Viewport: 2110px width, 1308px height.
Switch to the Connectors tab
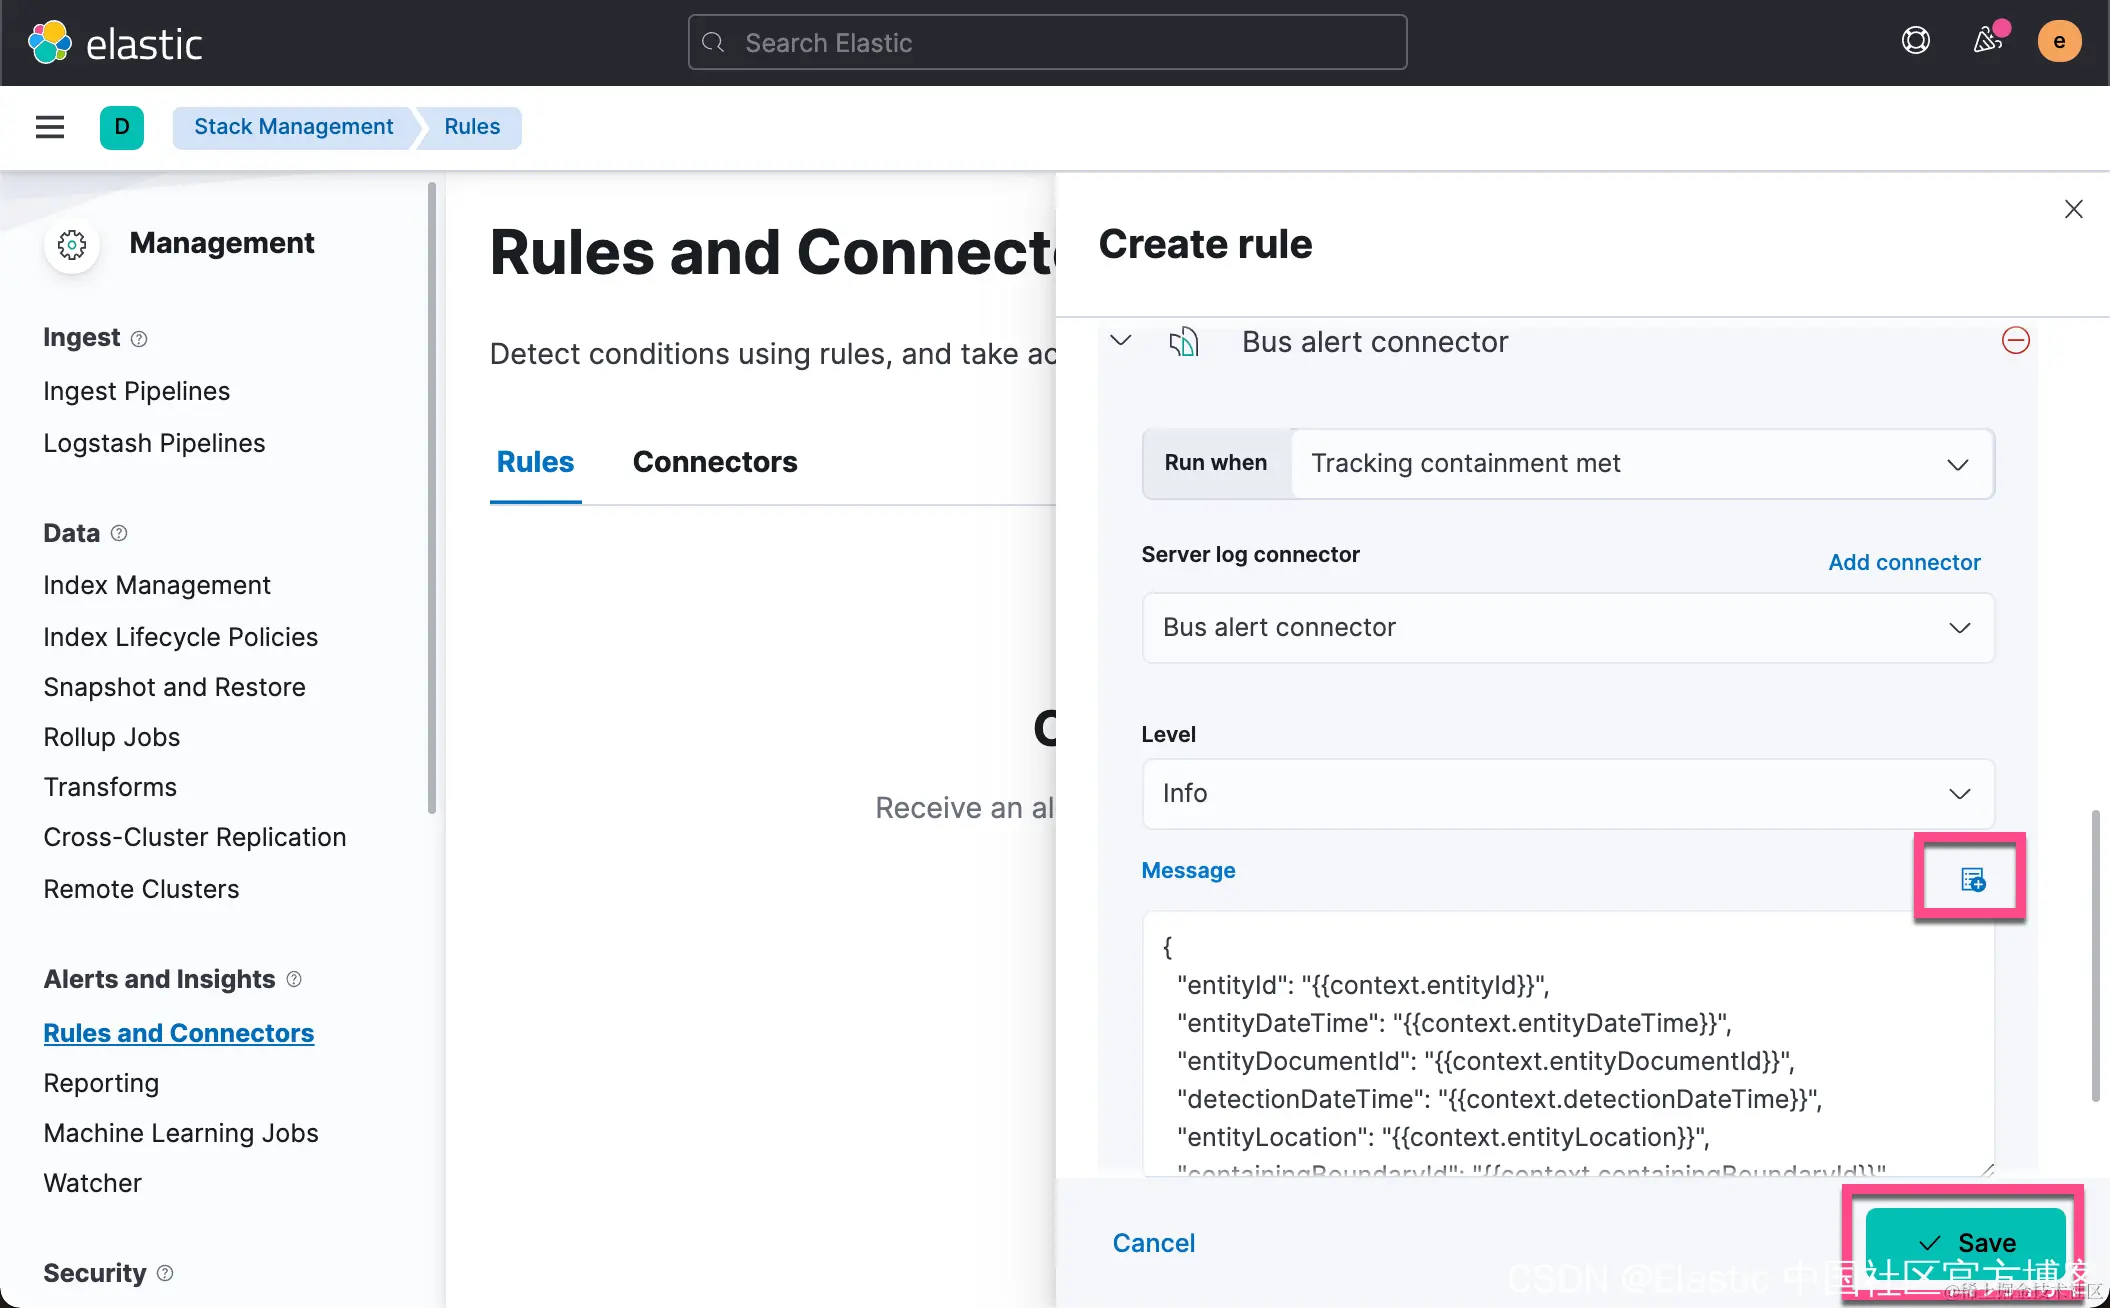click(714, 462)
